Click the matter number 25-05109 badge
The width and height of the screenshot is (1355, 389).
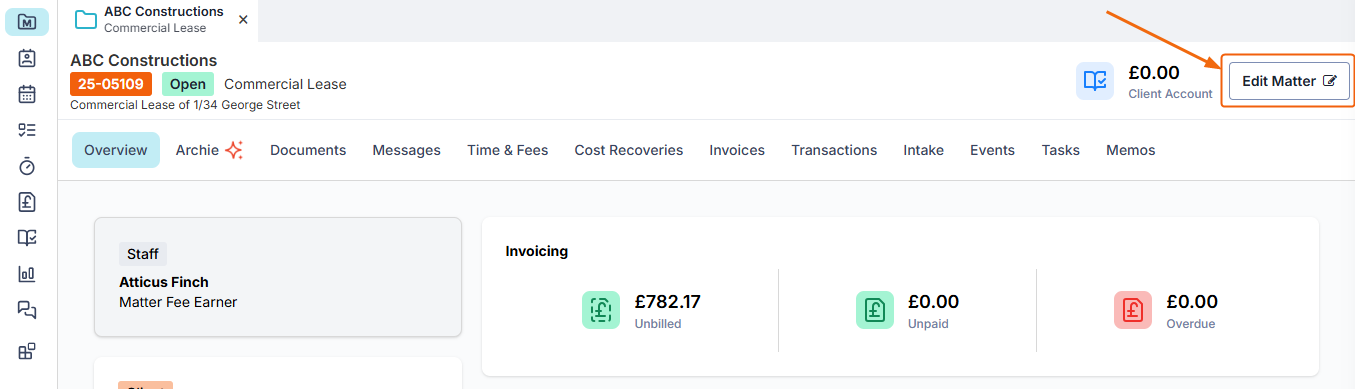pos(111,84)
